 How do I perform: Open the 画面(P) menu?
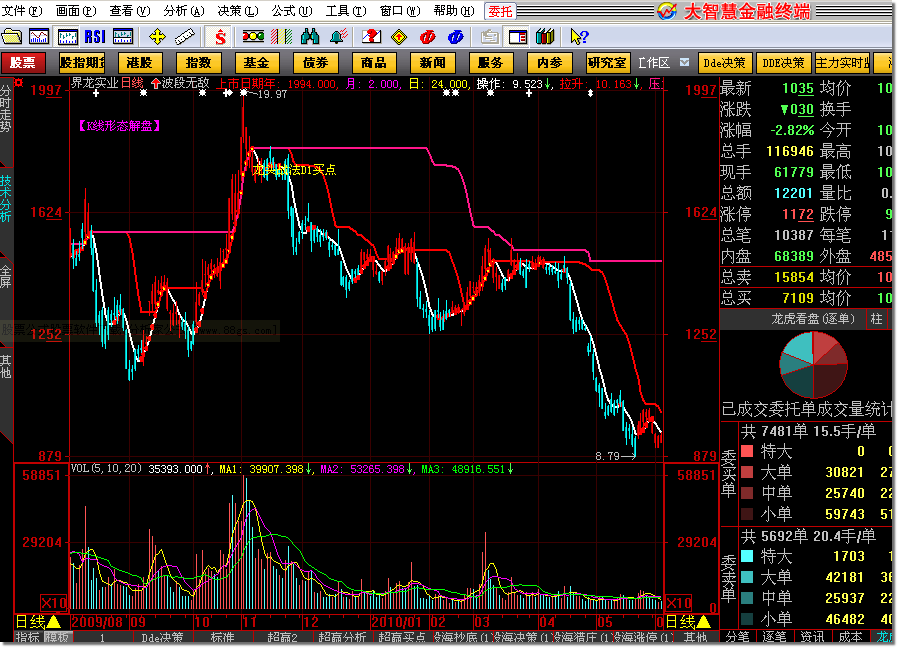[76, 11]
